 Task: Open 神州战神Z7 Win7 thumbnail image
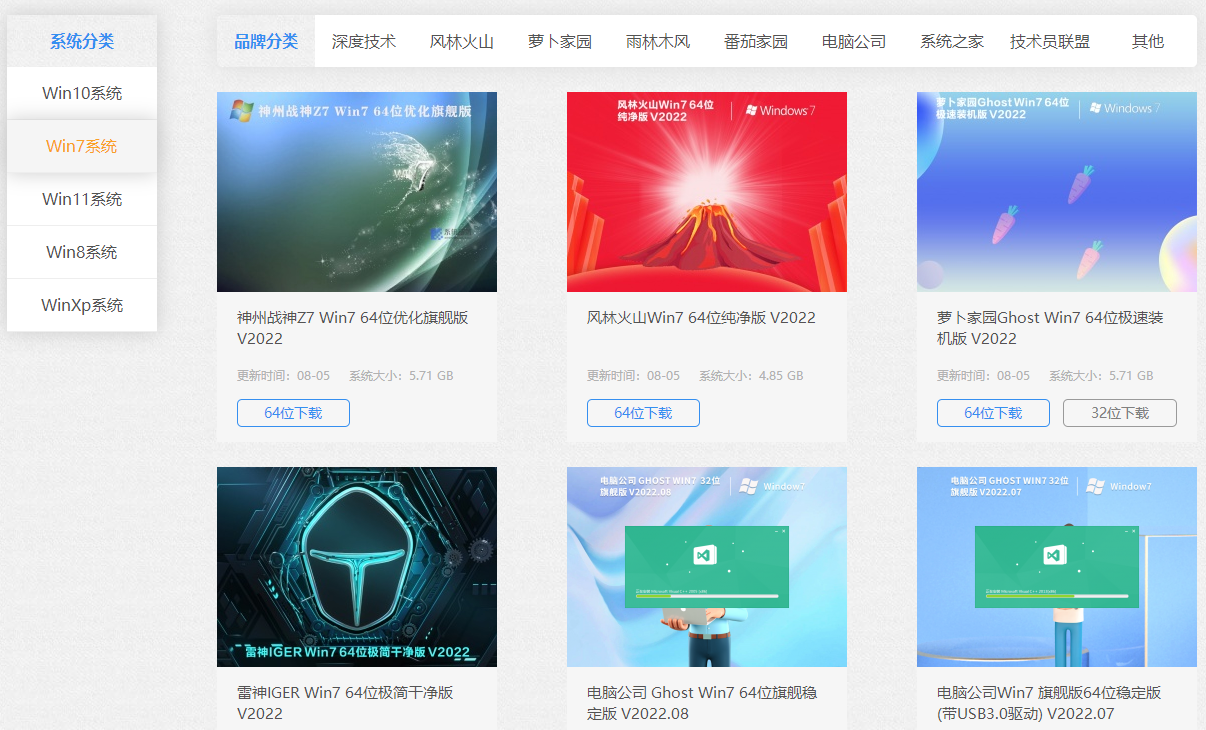[357, 192]
